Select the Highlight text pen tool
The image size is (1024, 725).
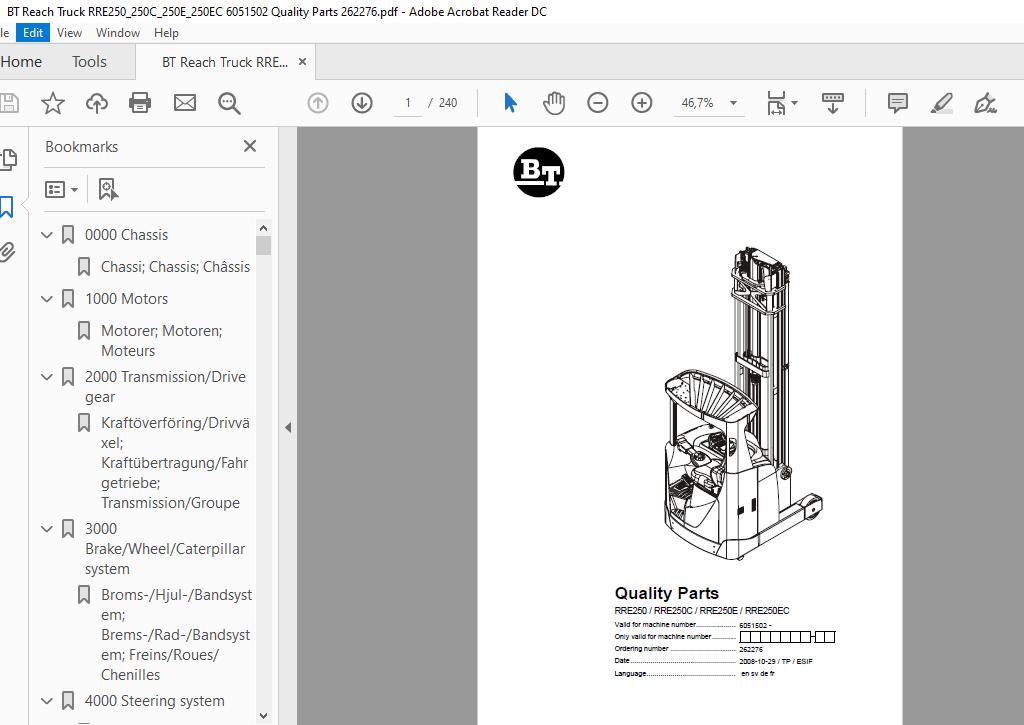point(941,103)
